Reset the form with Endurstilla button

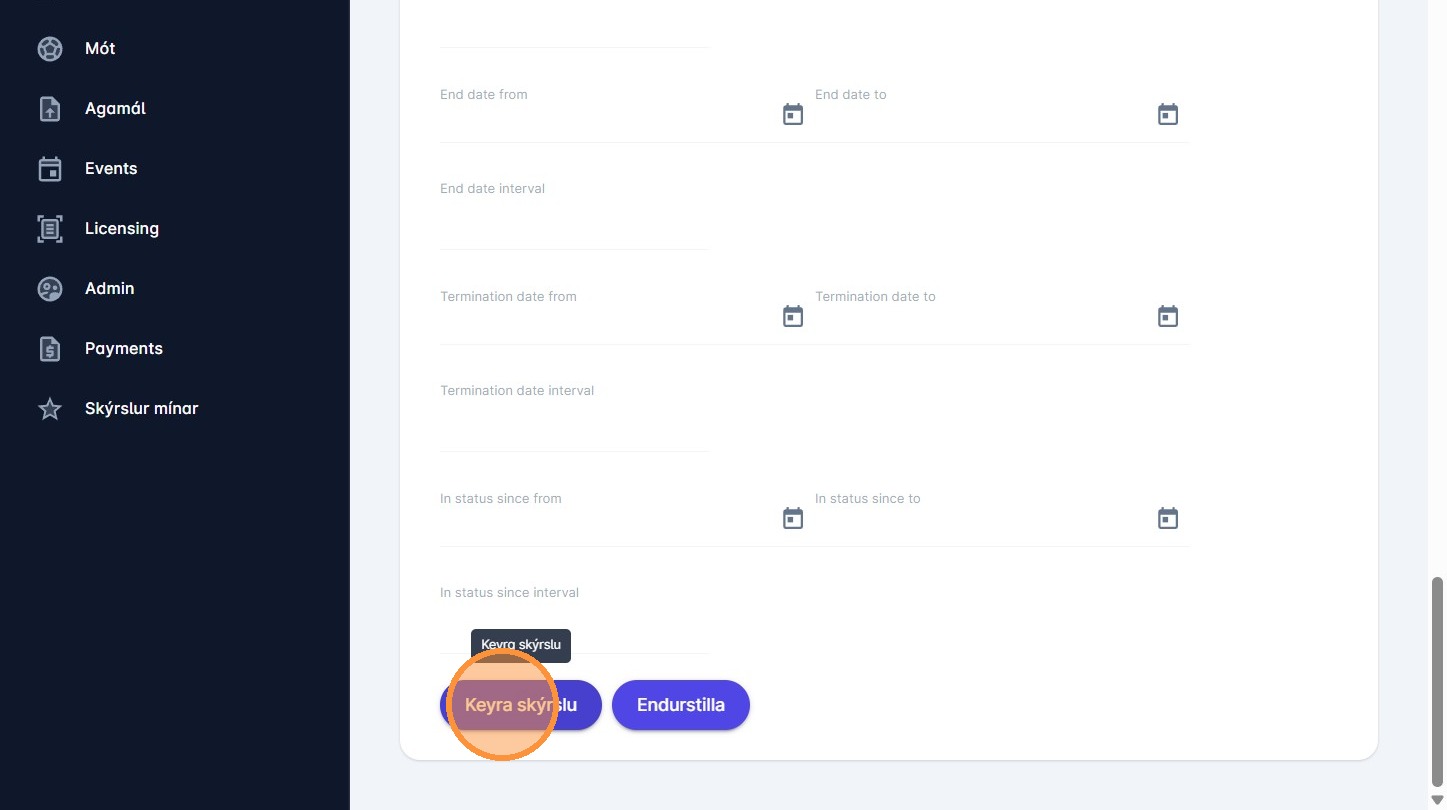coord(681,705)
